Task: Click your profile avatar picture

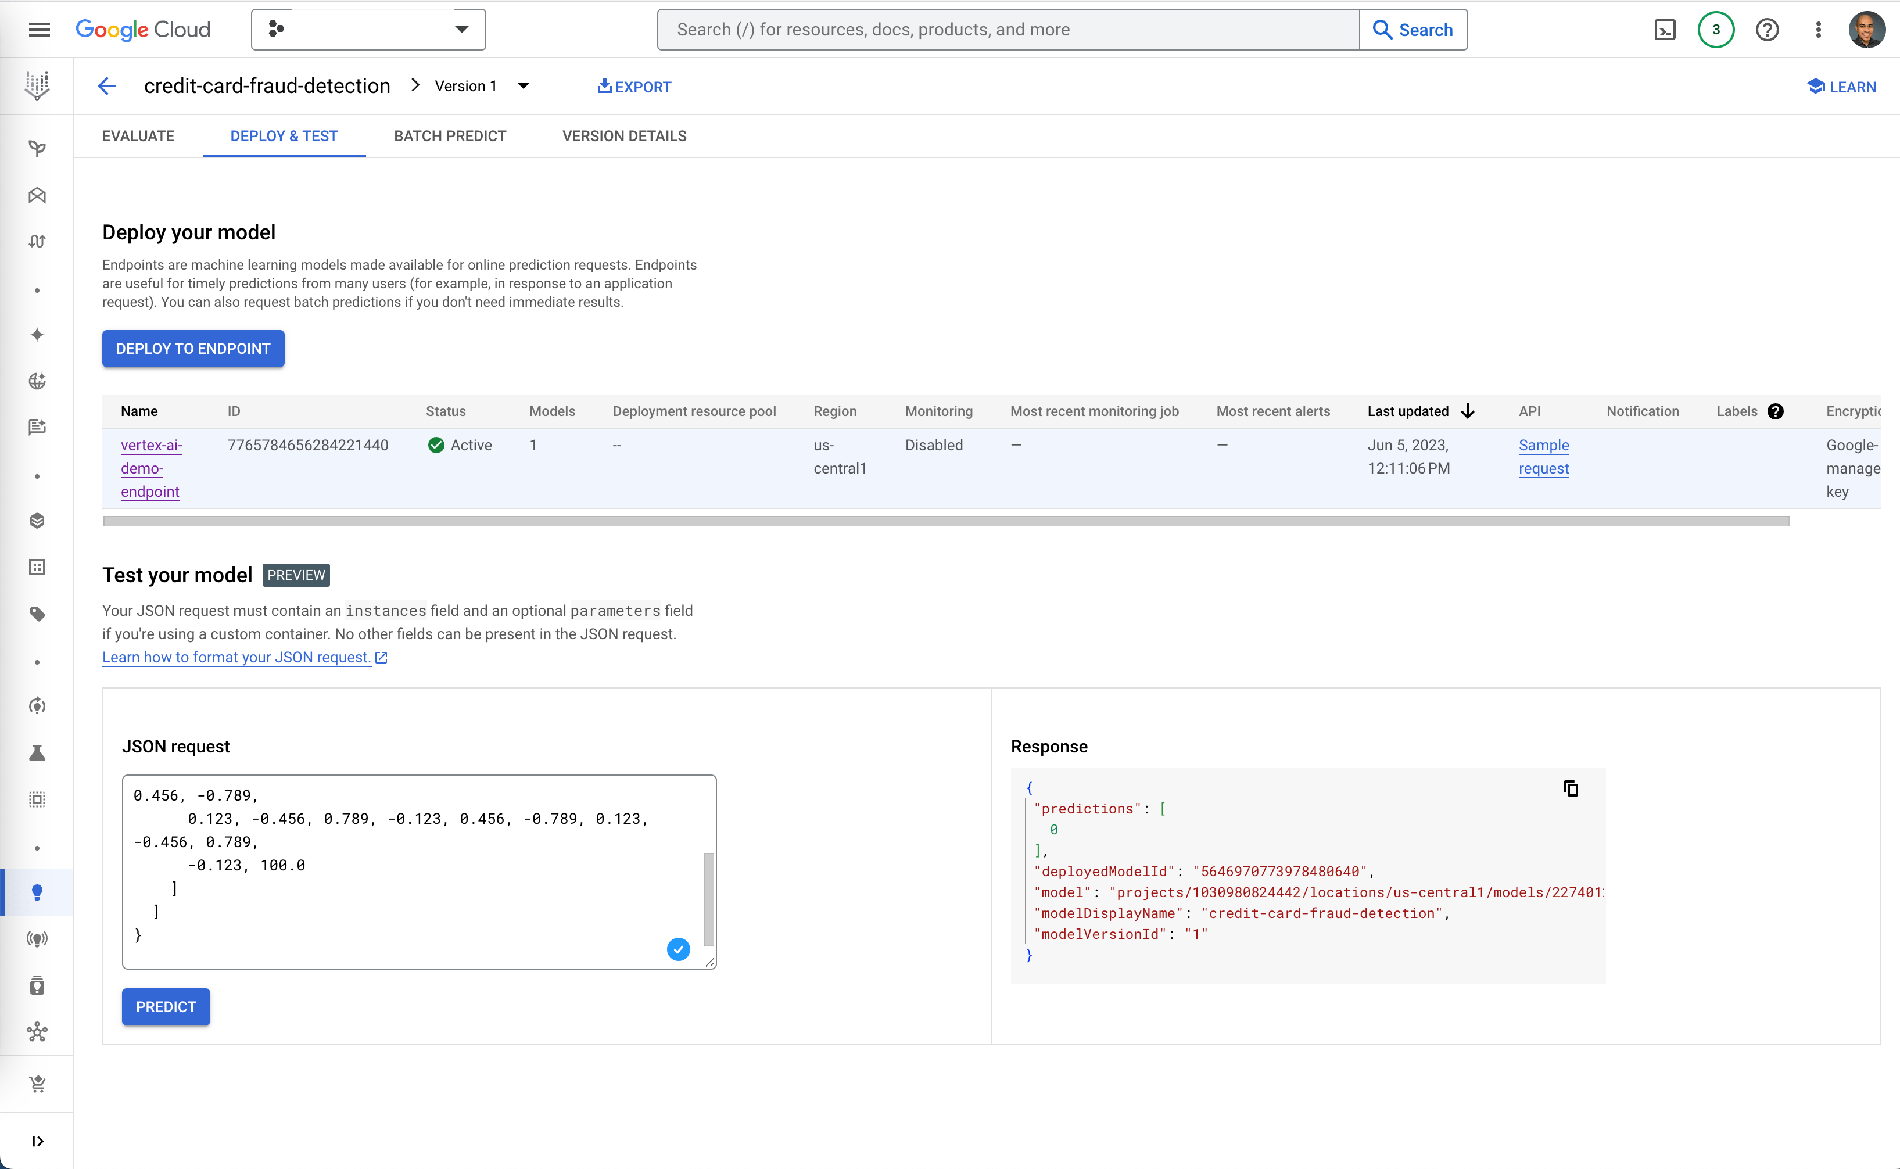Action: pyautogui.click(x=1866, y=29)
